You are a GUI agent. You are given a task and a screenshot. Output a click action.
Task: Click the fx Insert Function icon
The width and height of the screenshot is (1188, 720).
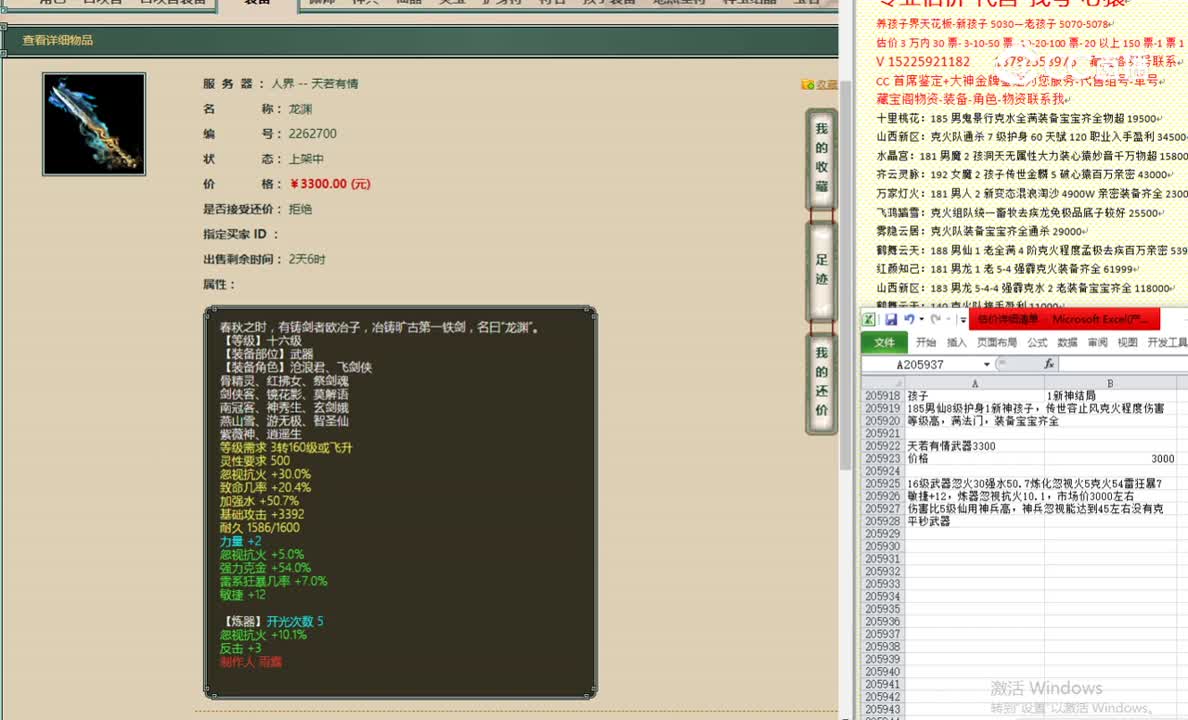1049,364
